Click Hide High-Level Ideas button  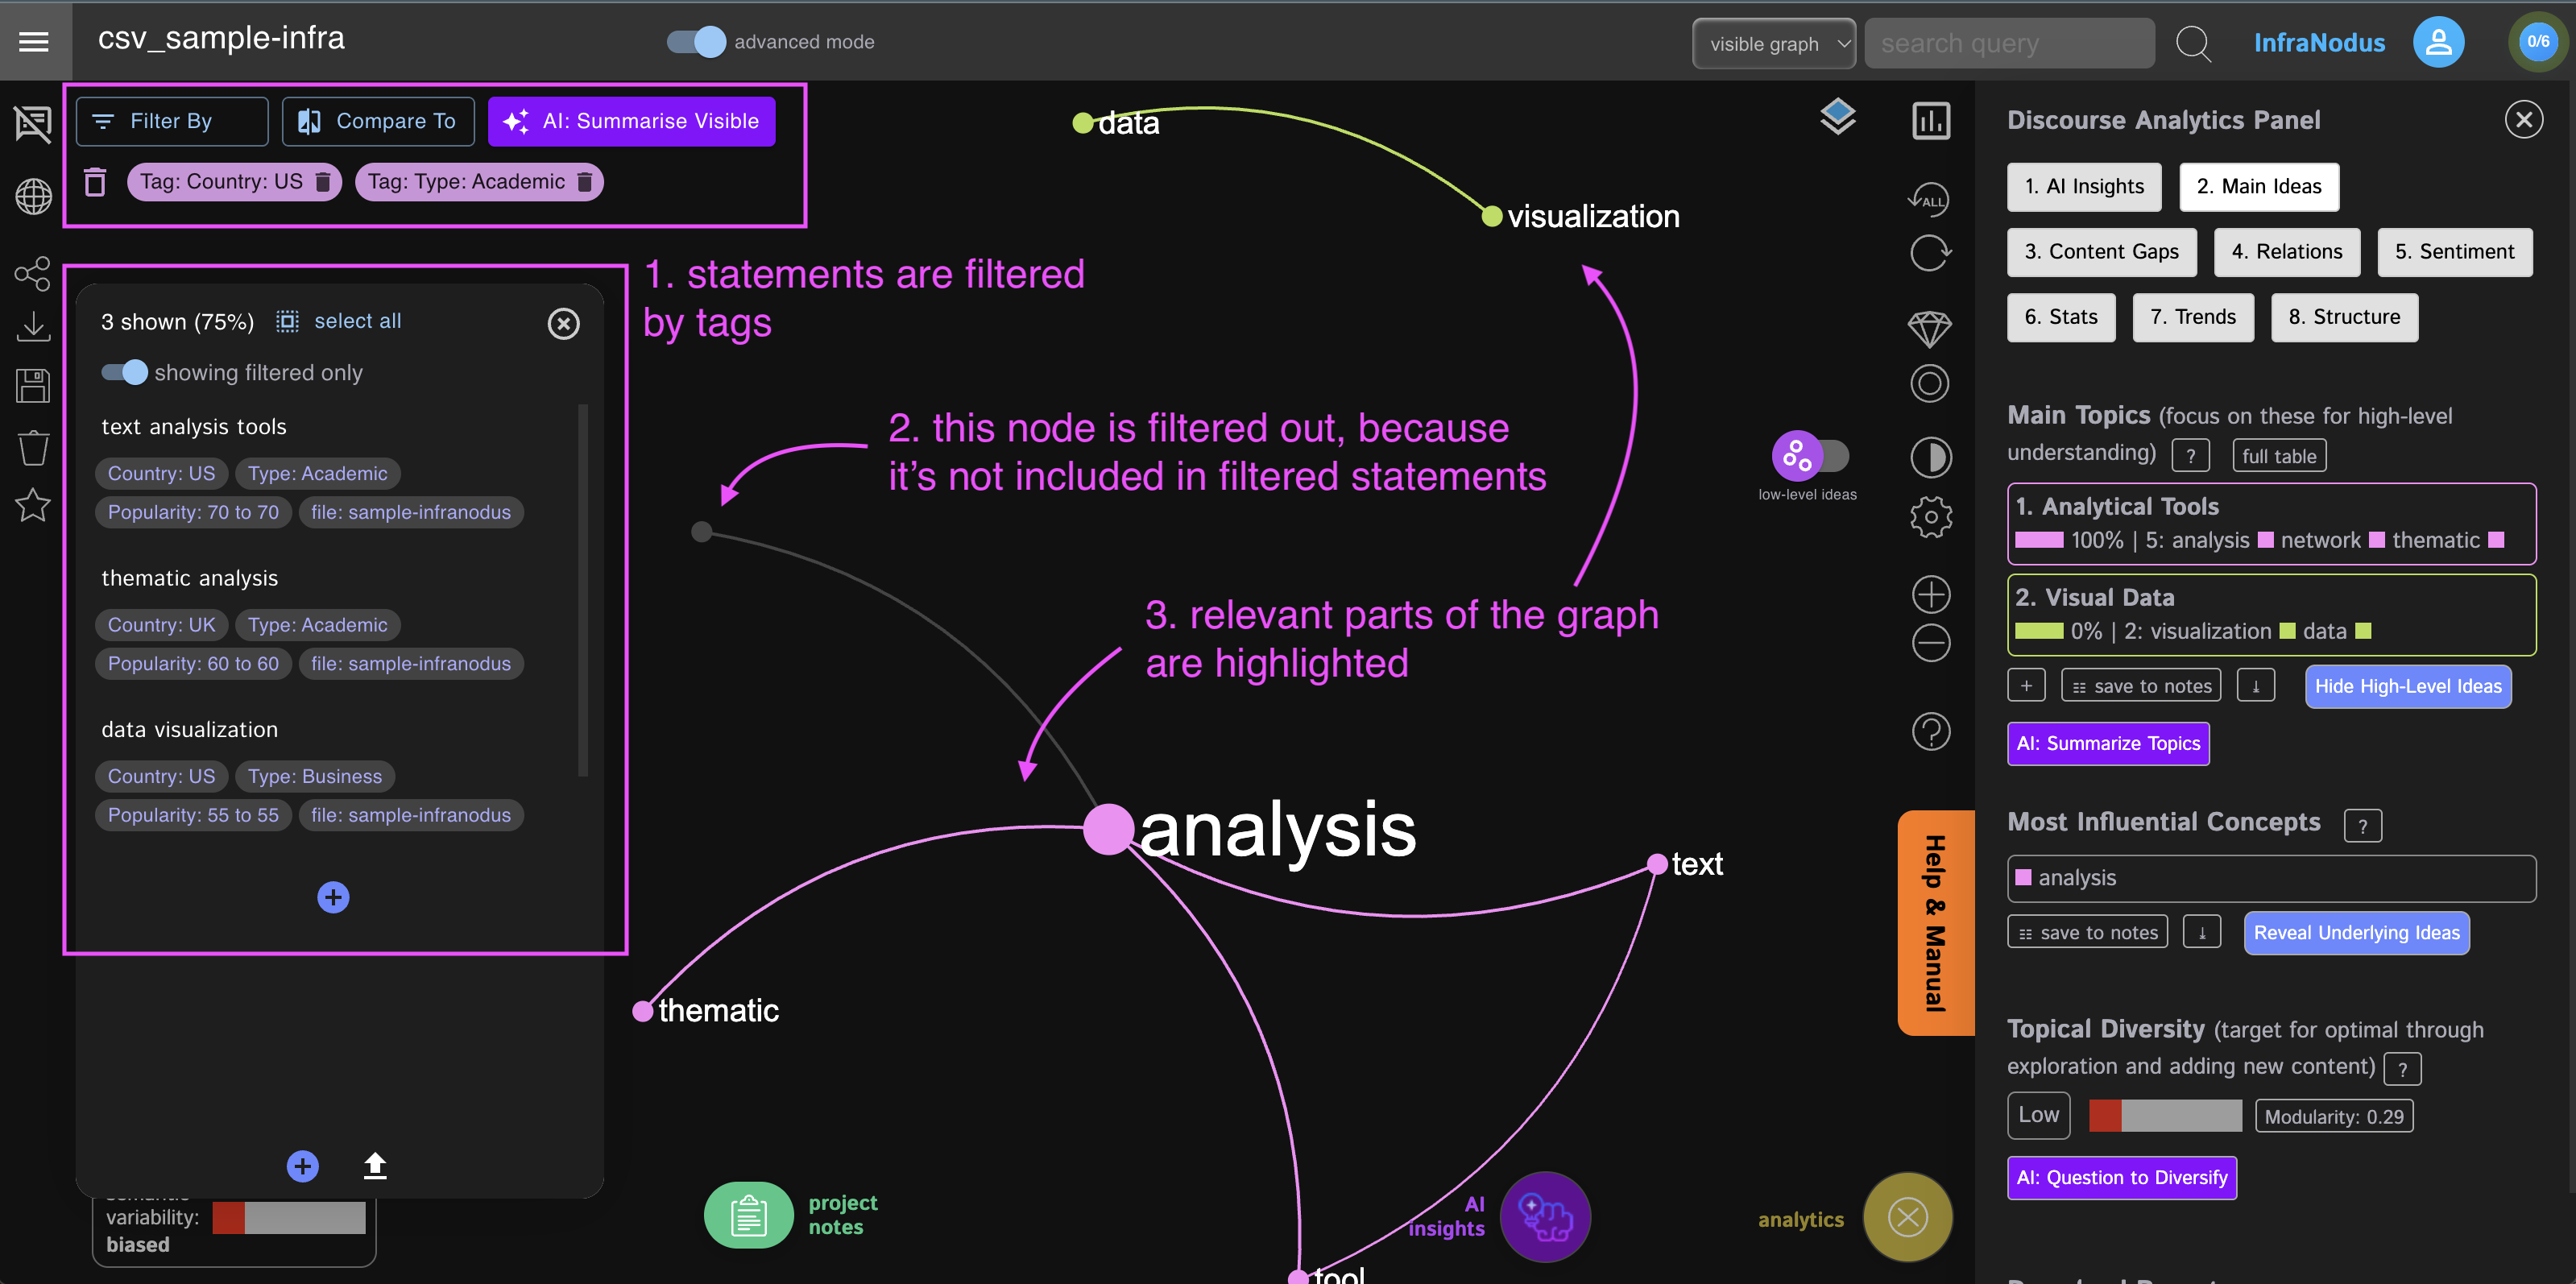click(x=2408, y=686)
